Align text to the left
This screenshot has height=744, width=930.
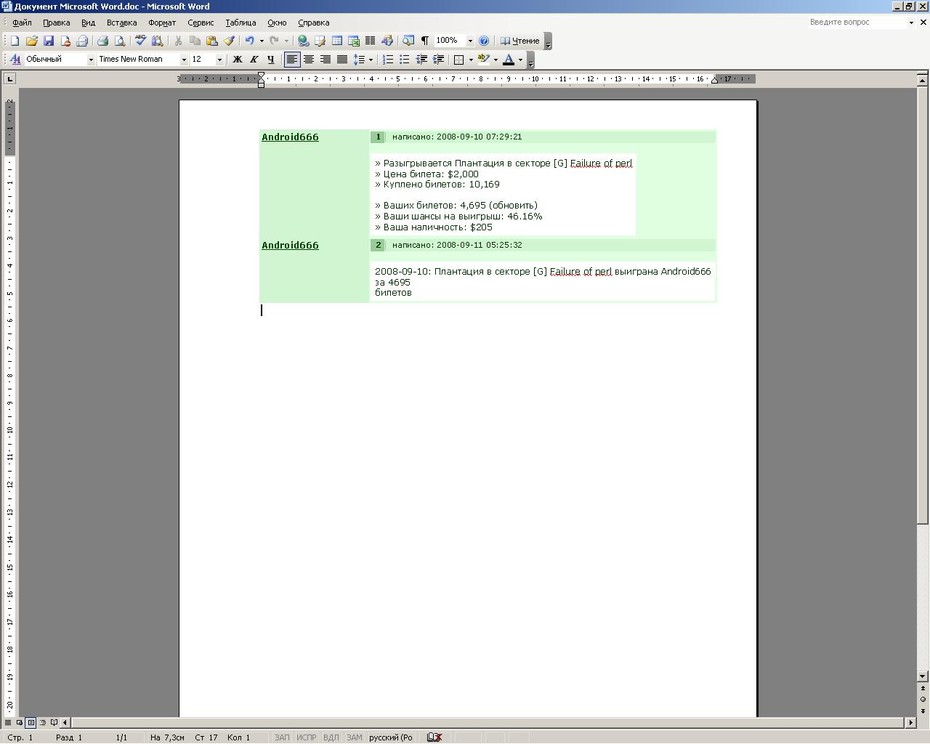[x=292, y=59]
